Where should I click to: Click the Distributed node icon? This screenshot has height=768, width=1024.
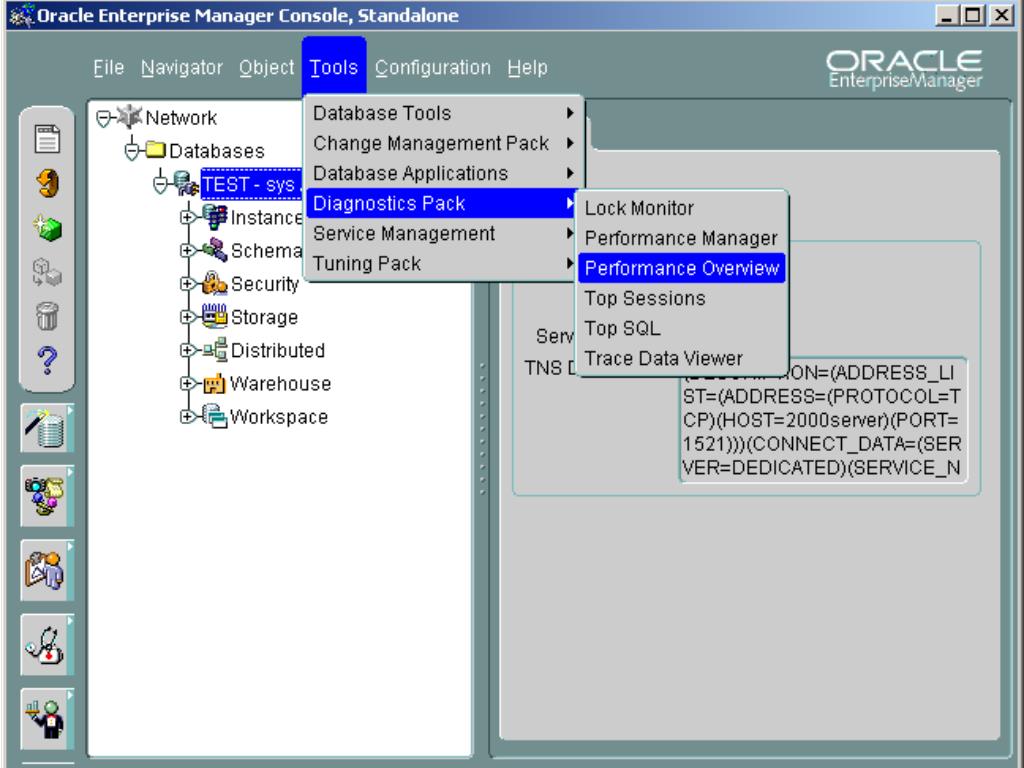[x=215, y=350]
